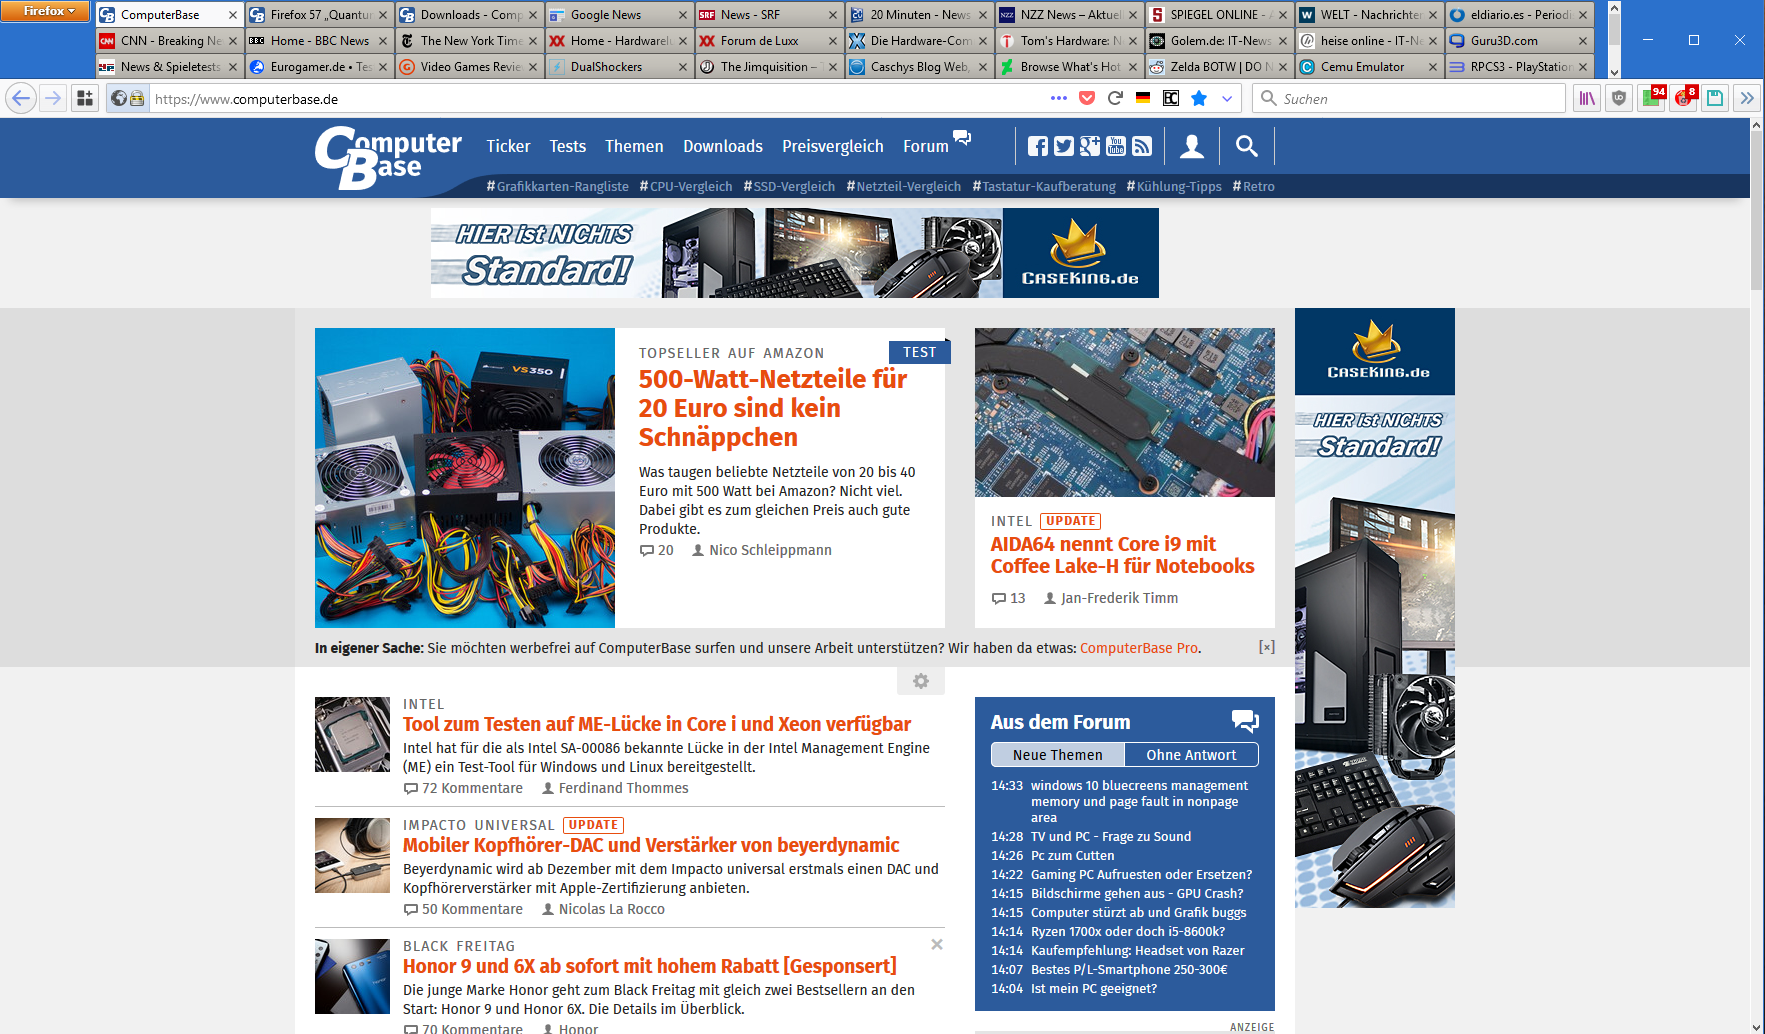Open Tool zum Testen auf ME-Lücke article
The image size is (1765, 1034).
tap(657, 724)
